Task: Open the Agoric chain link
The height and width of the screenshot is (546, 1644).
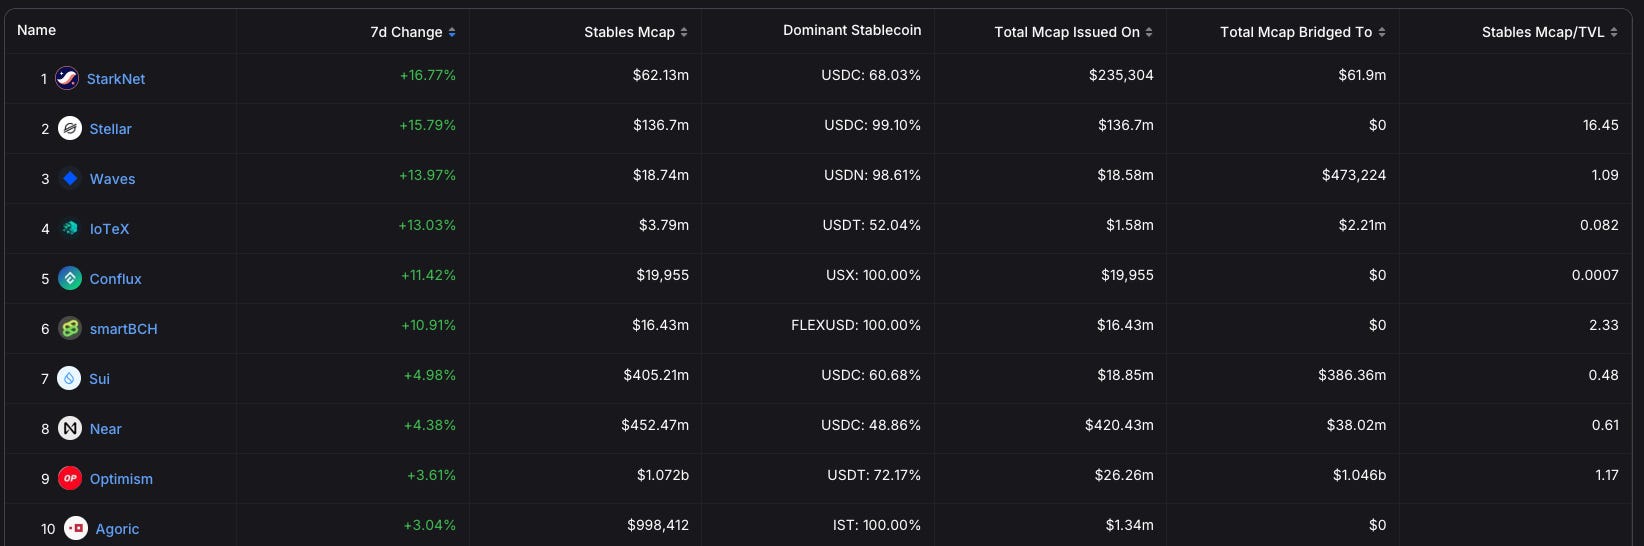Action: click(117, 529)
